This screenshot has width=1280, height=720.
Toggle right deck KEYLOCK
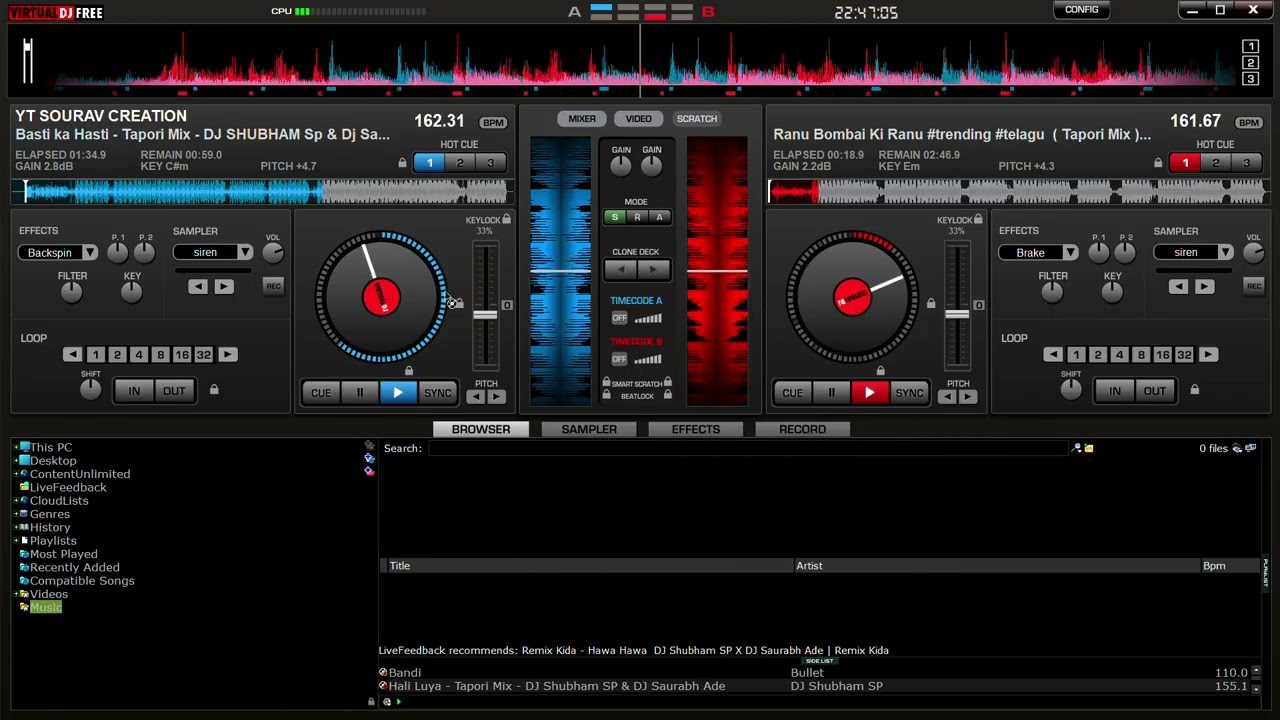978,220
